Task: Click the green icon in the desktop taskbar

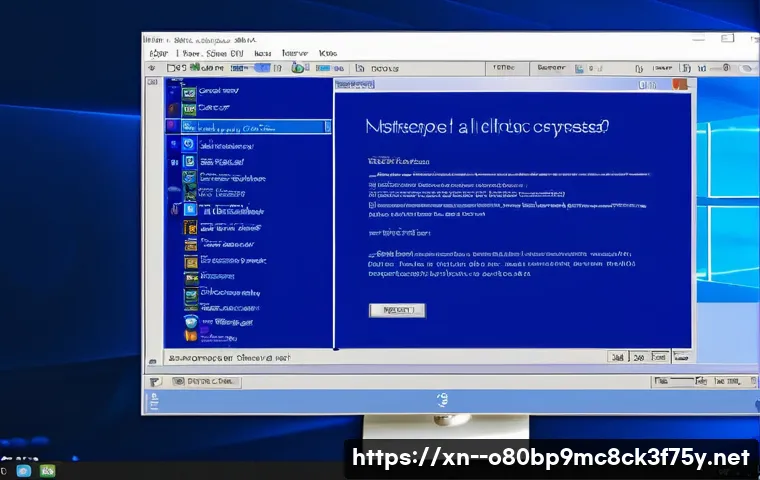Action: tap(47, 470)
